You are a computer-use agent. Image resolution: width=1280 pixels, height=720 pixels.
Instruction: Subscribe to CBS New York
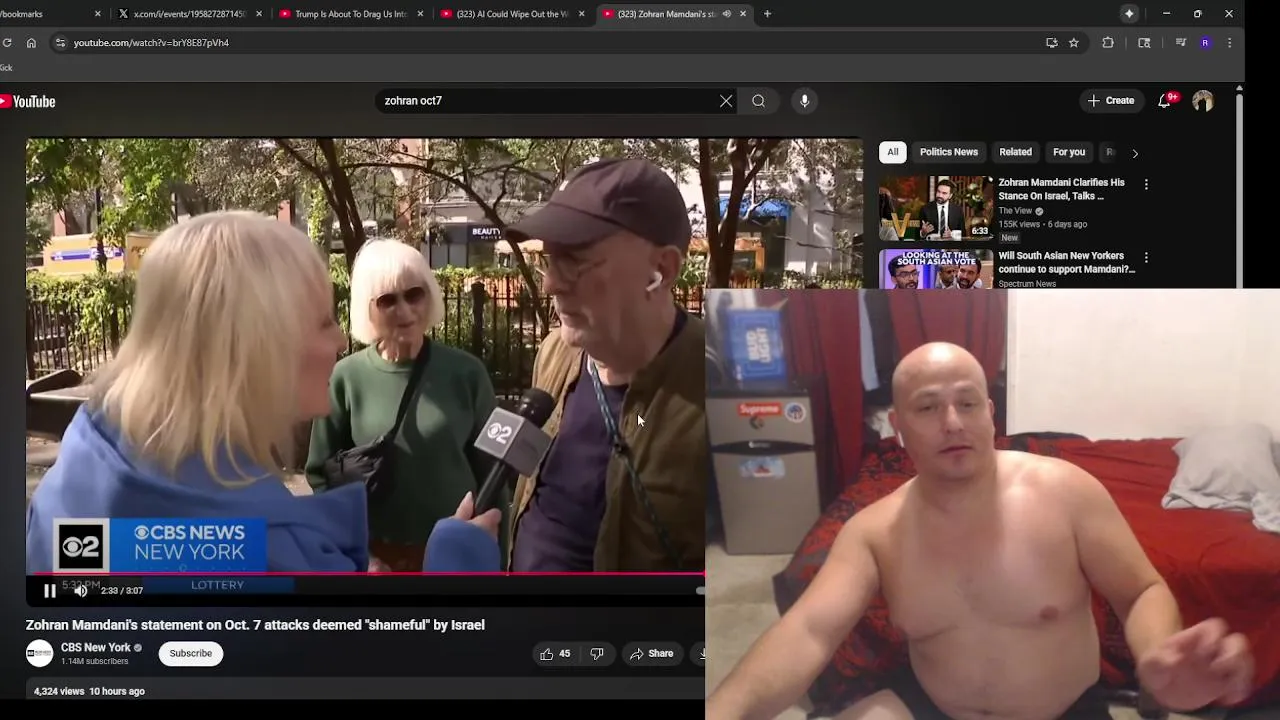[190, 654]
